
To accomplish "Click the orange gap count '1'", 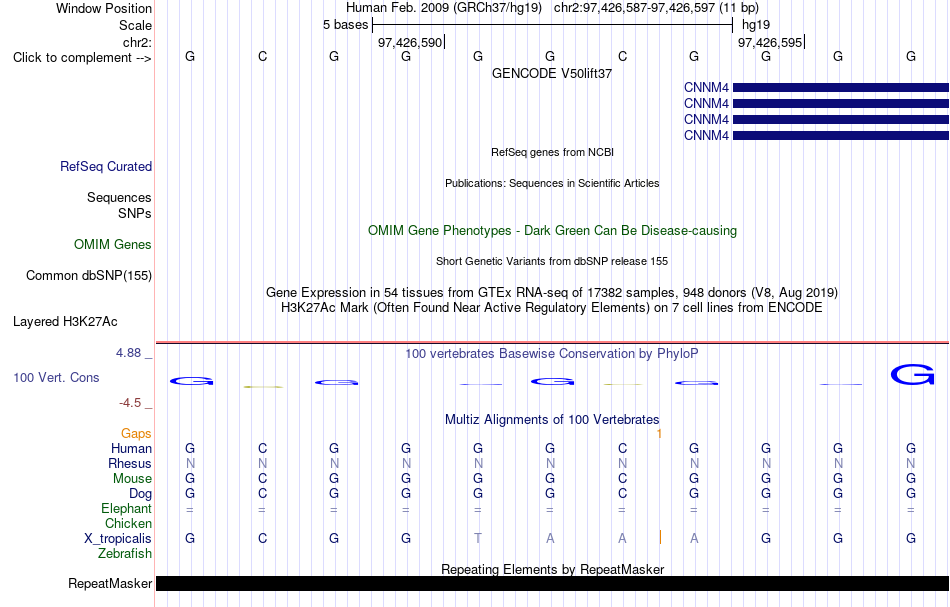I will (x=660, y=434).
